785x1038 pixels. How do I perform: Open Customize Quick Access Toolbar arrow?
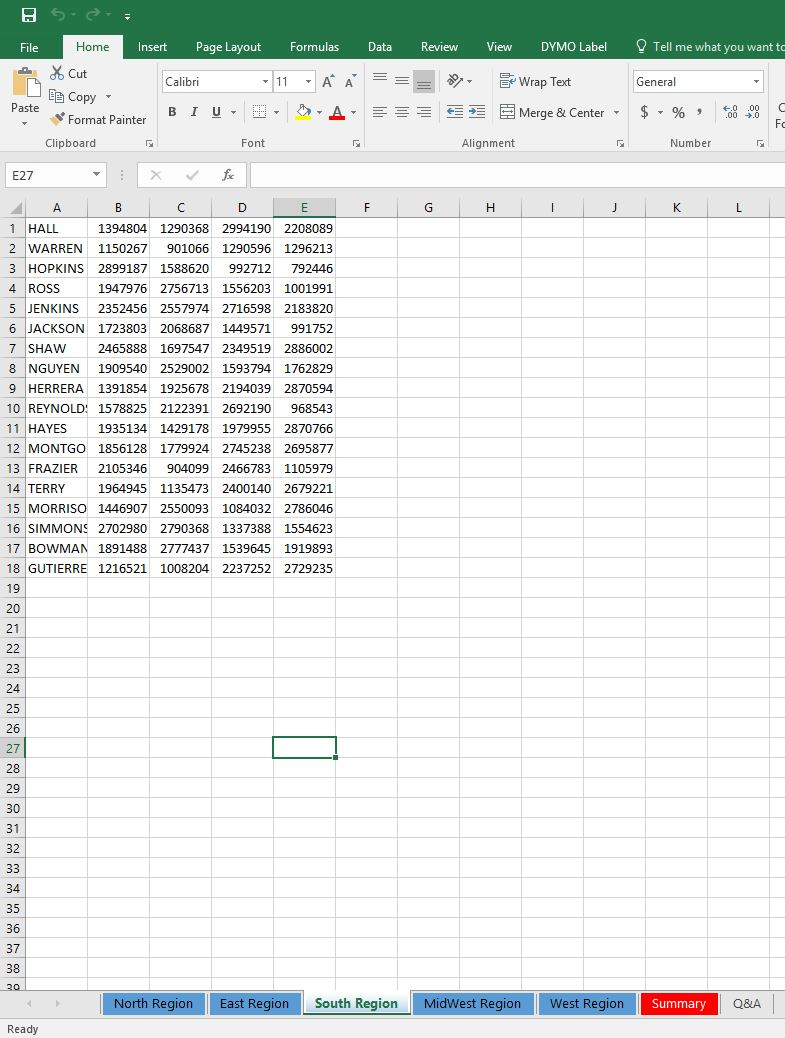(127, 17)
